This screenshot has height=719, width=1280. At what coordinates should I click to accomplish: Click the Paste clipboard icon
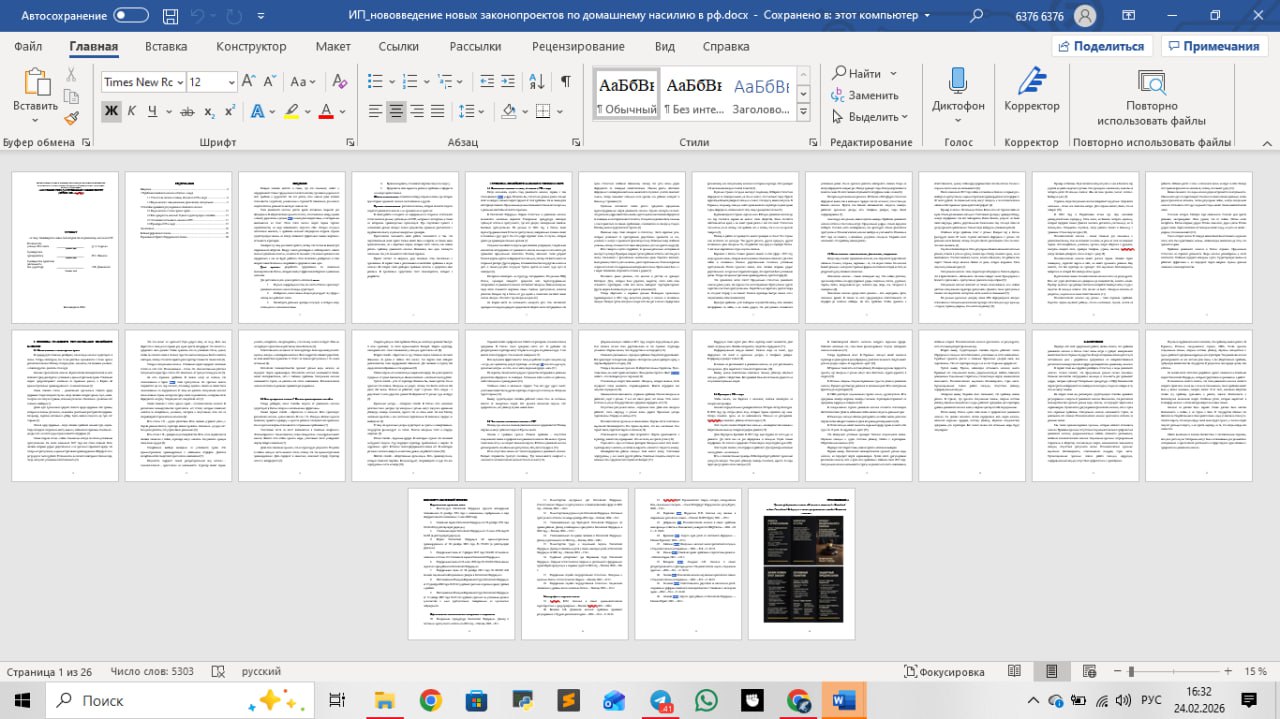36,81
